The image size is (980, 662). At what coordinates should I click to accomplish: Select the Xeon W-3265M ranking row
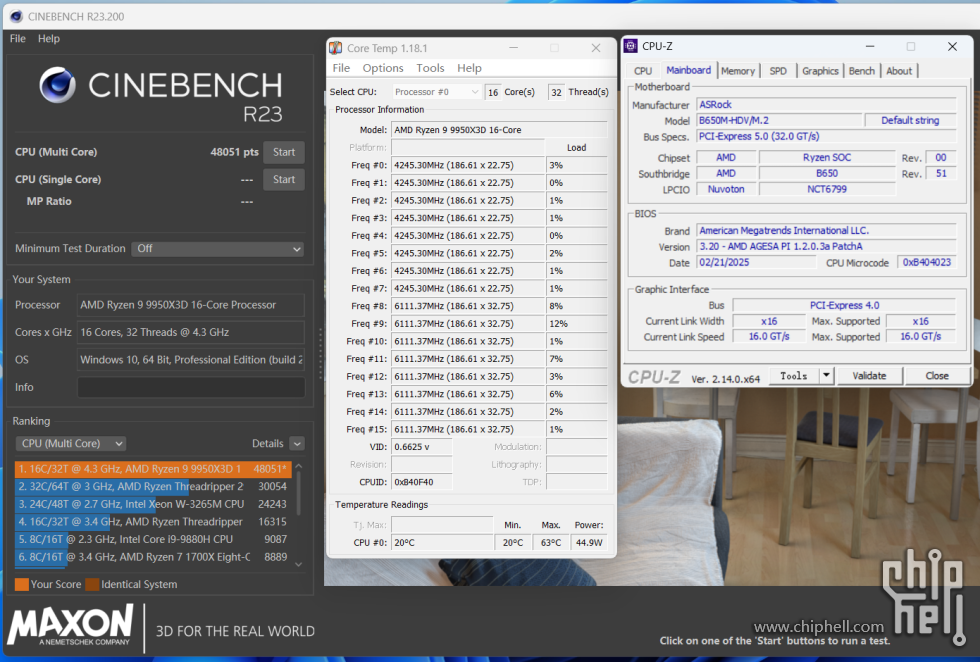[153, 504]
